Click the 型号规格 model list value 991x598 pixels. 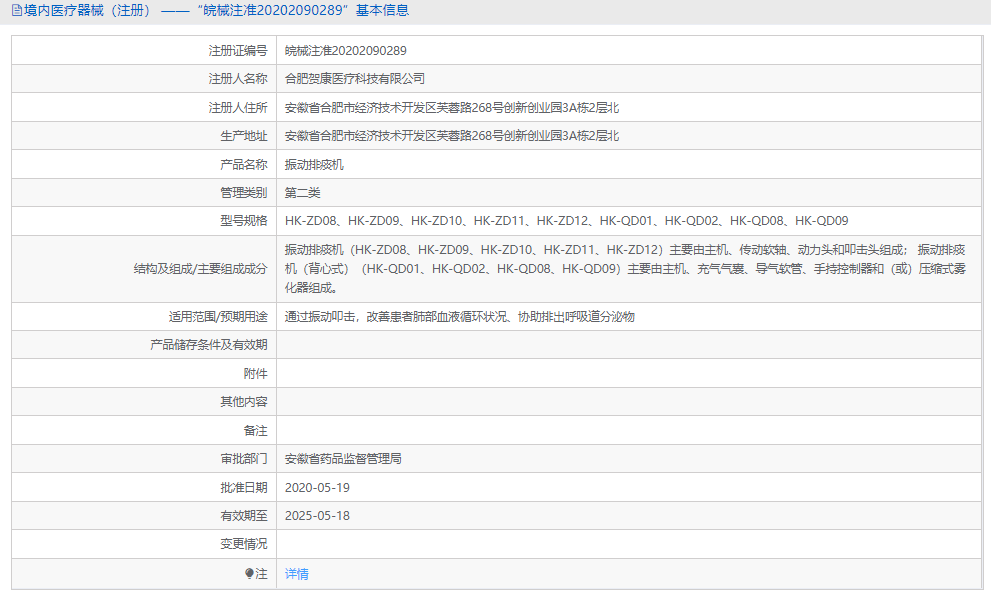pos(566,221)
